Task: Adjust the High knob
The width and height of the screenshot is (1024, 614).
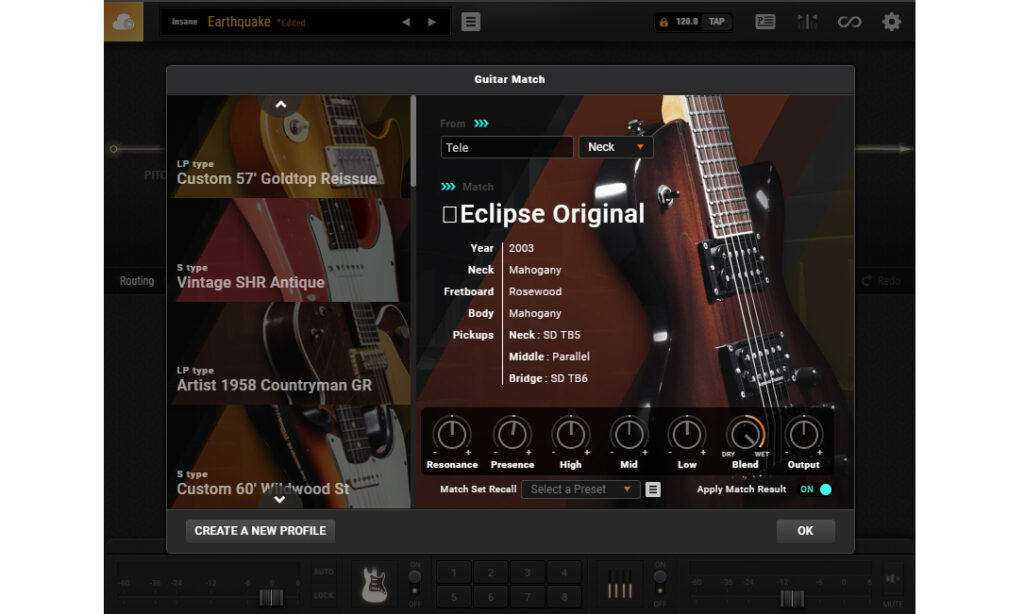Action: coord(570,434)
